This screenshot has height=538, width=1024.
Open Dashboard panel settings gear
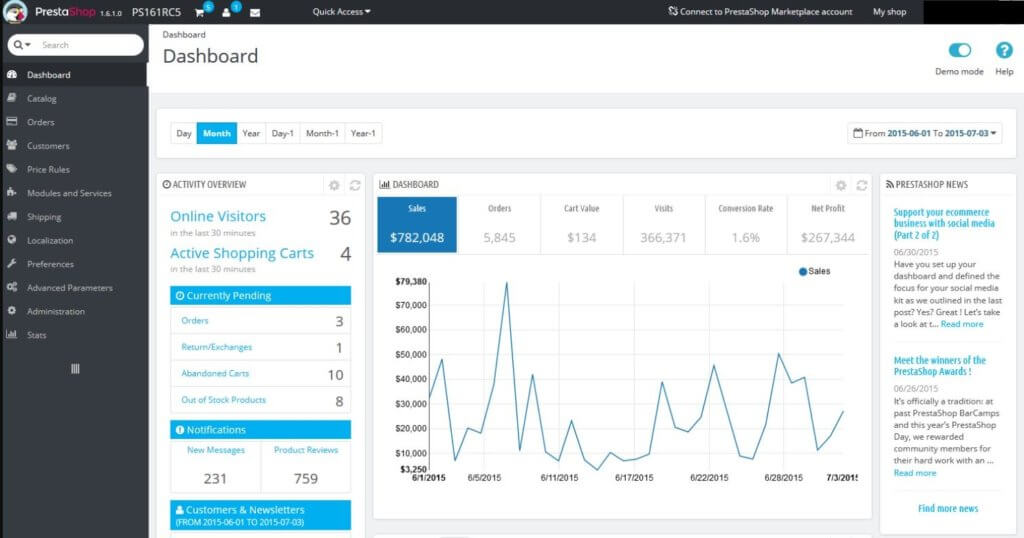[841, 185]
